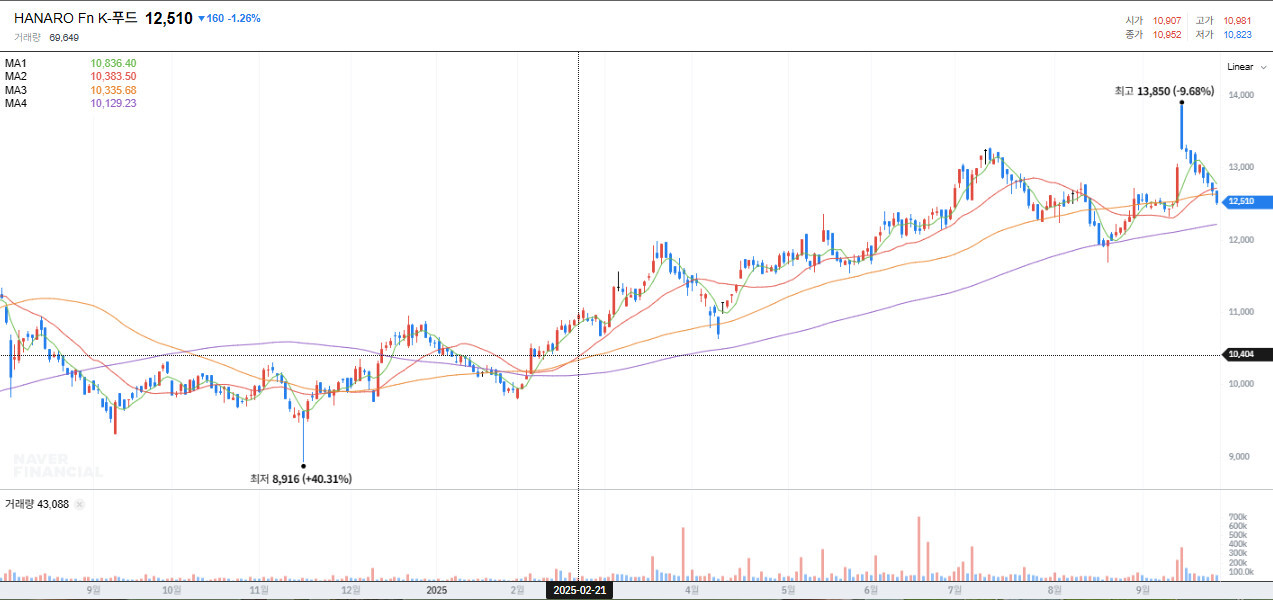Image resolution: width=1273 pixels, height=600 pixels.
Task: Select the MA2 moving average label
Action: 16,76
